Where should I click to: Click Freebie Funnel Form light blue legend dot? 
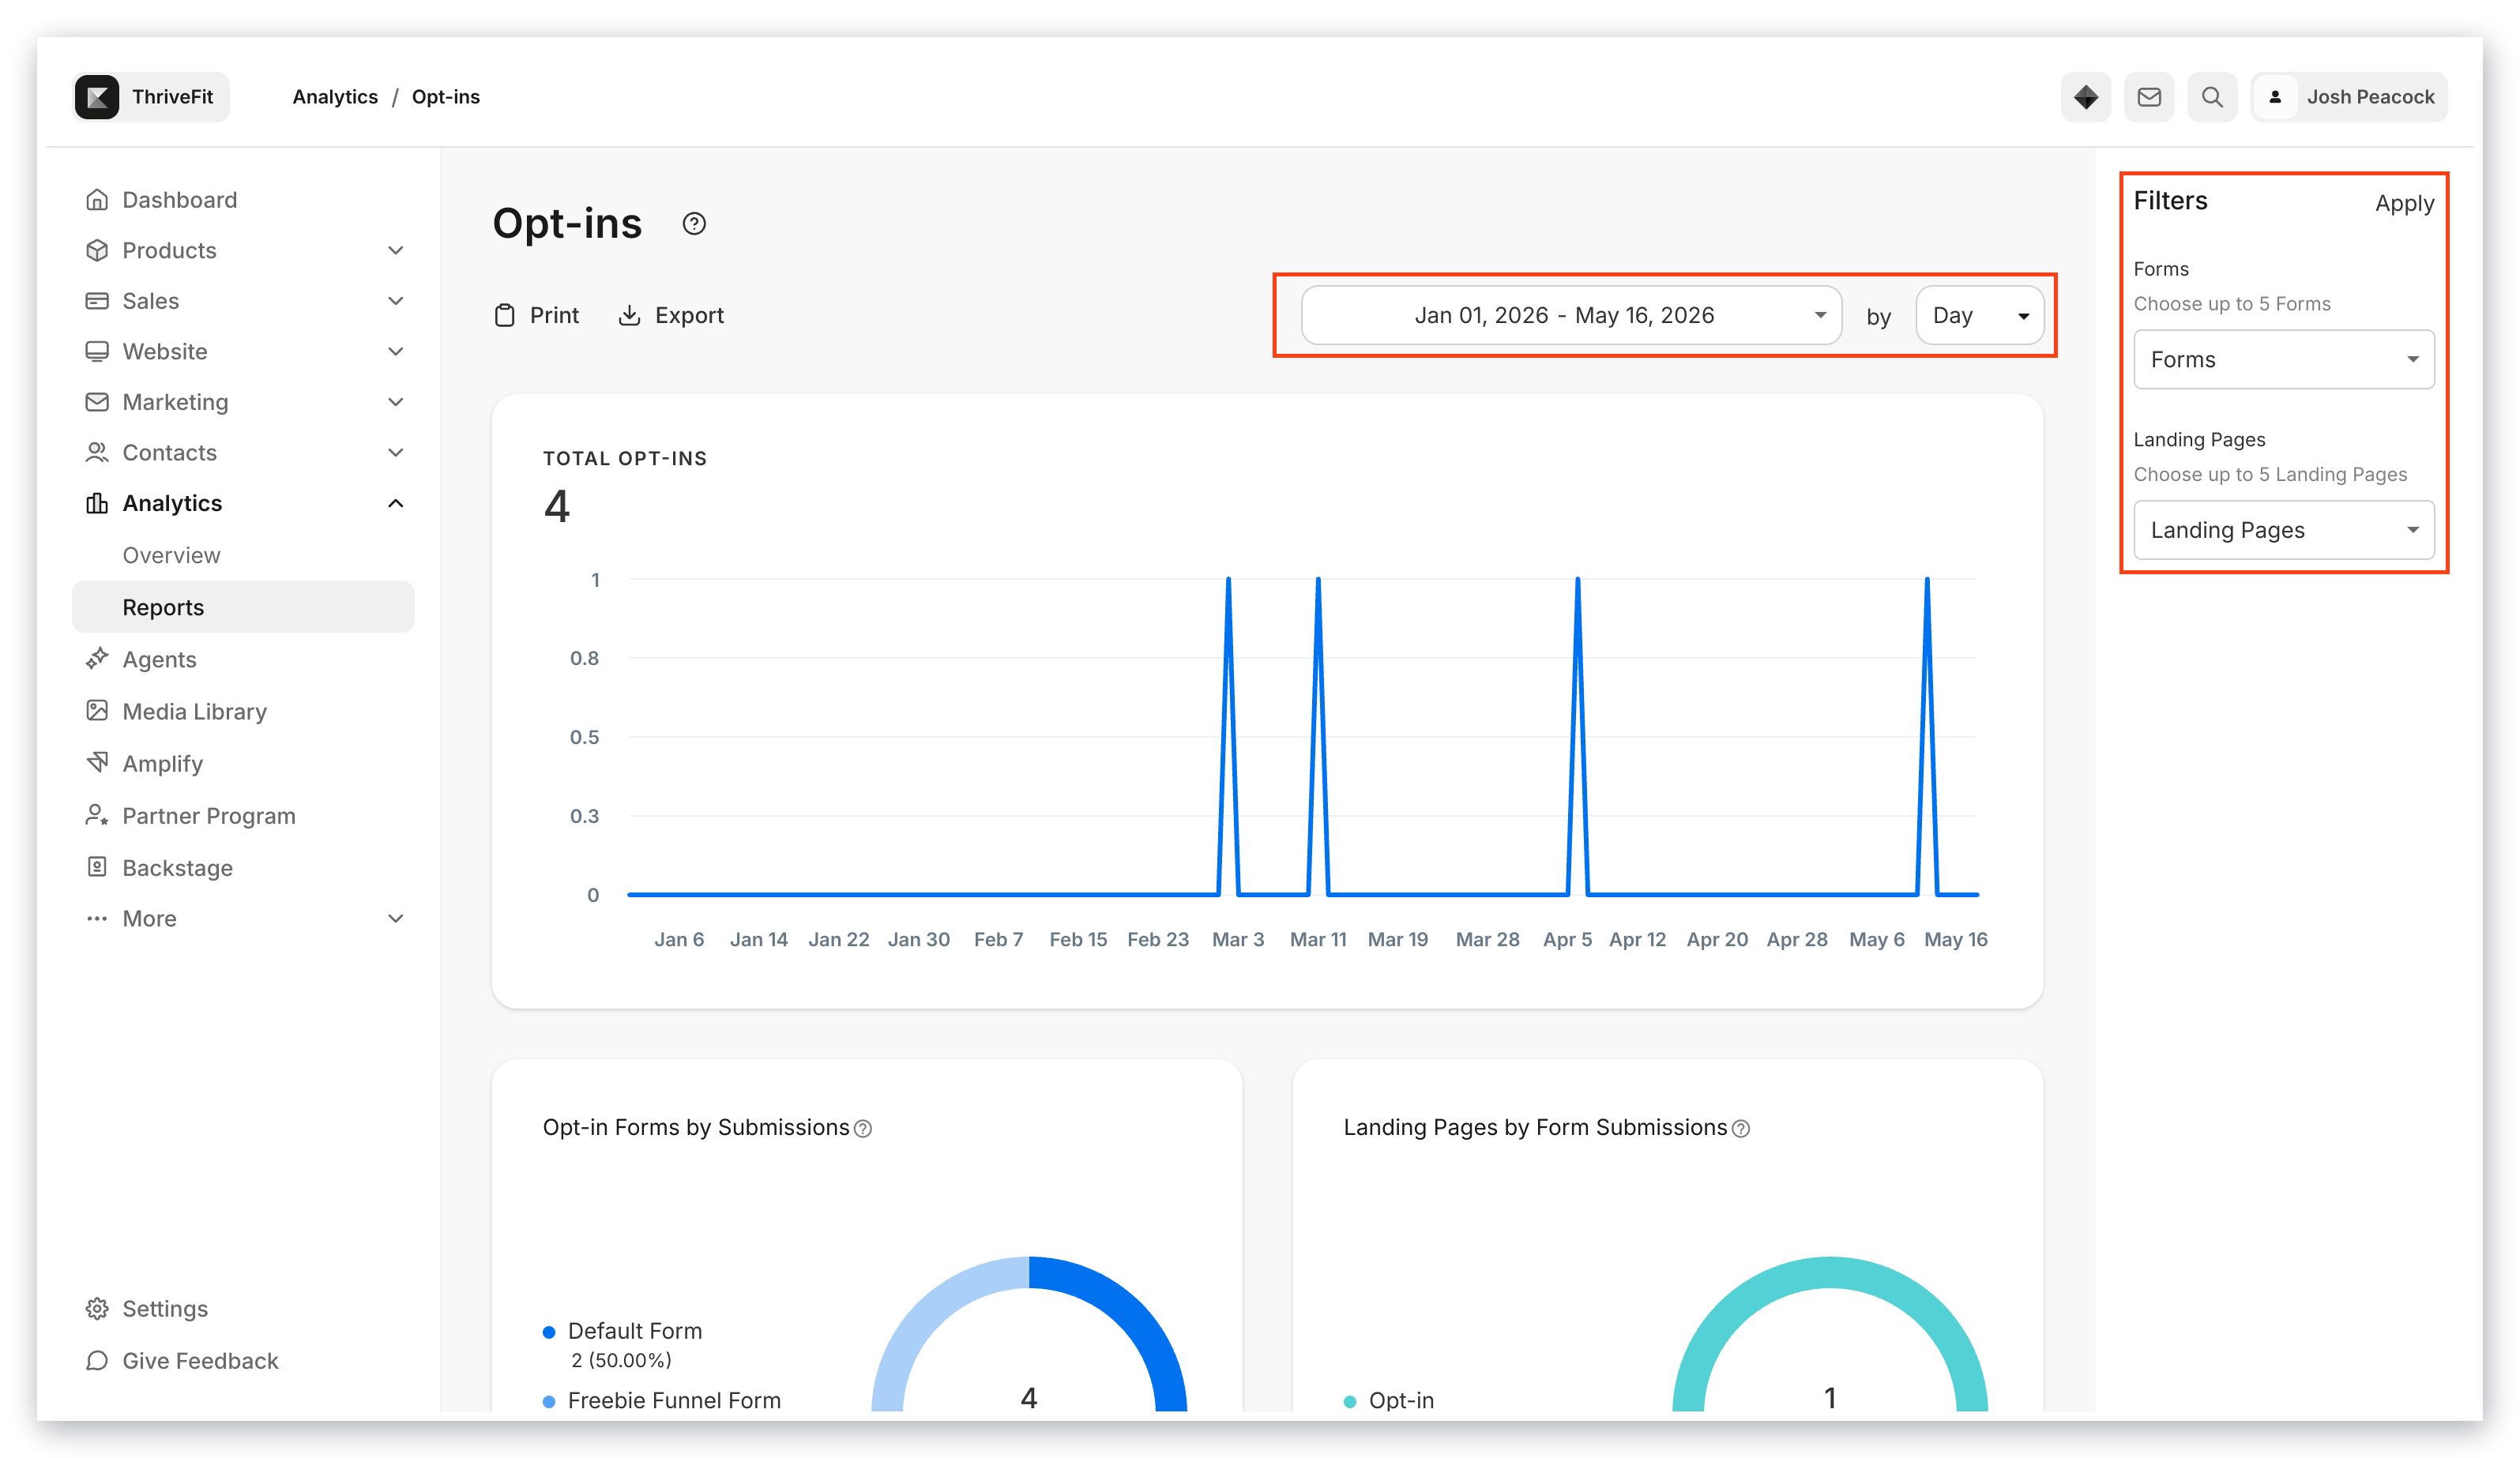click(x=549, y=1401)
